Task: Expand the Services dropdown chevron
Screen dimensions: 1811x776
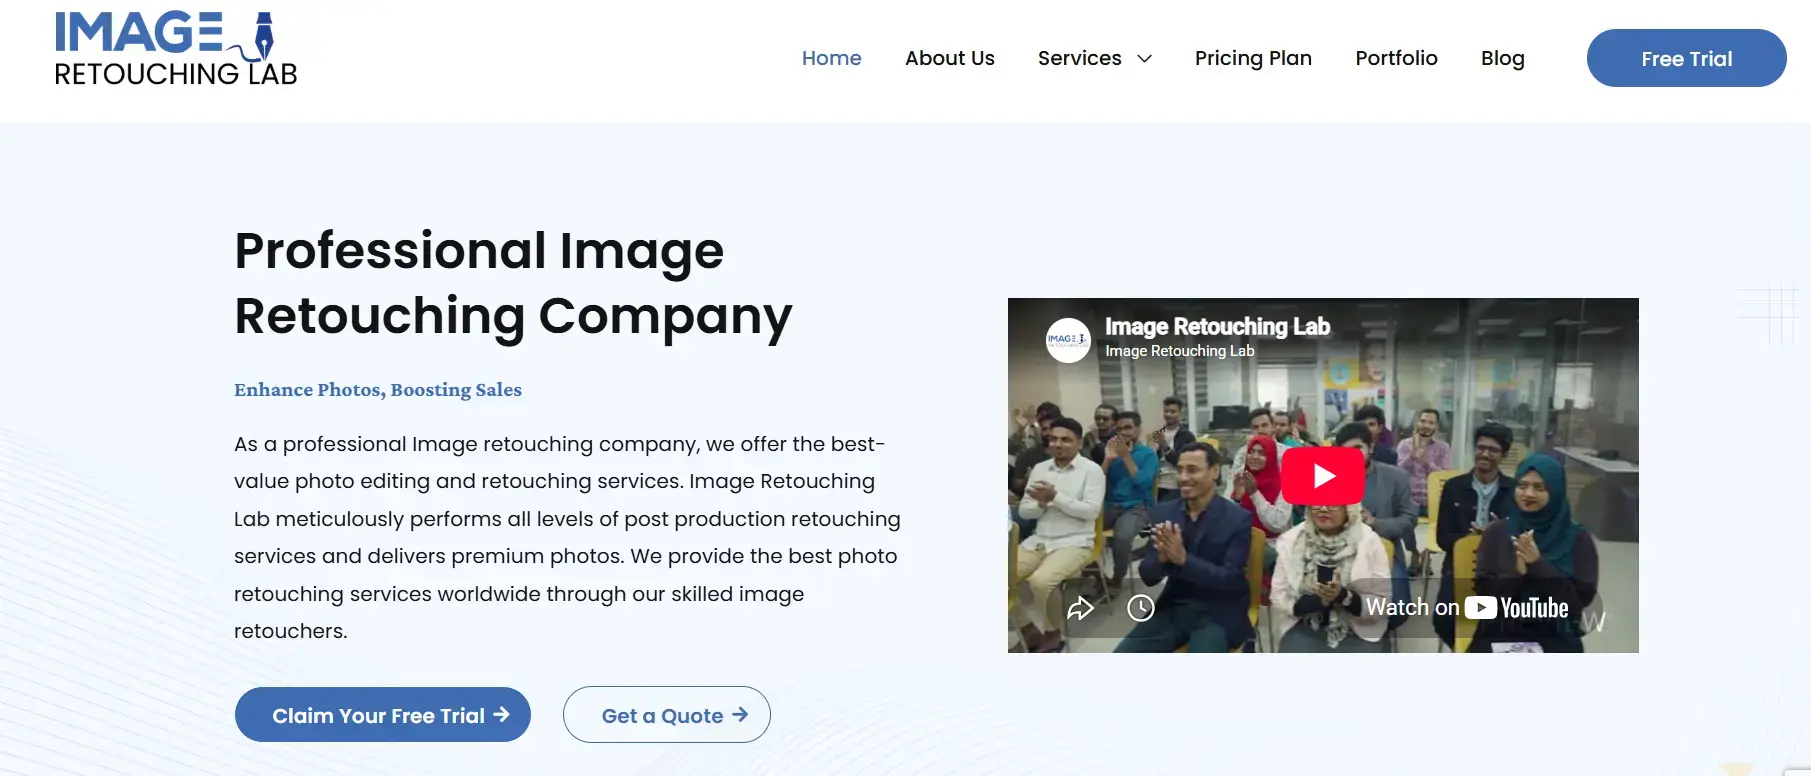Action: click(x=1145, y=59)
